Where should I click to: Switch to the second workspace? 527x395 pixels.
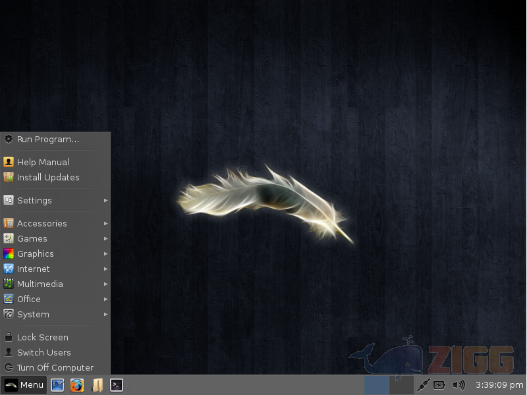tap(401, 385)
